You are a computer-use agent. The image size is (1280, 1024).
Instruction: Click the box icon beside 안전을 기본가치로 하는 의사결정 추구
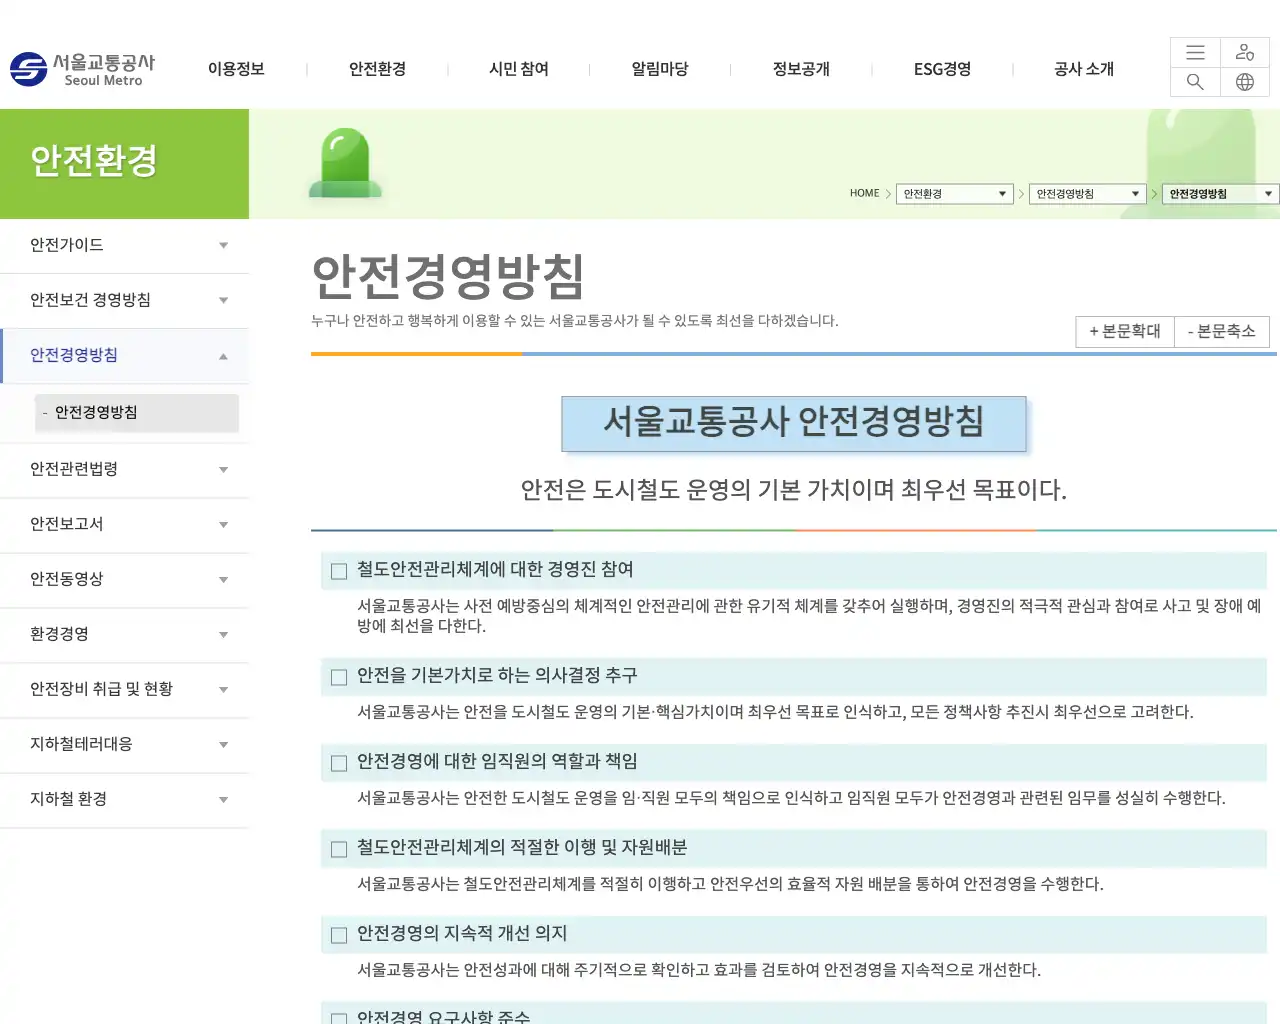pos(339,677)
